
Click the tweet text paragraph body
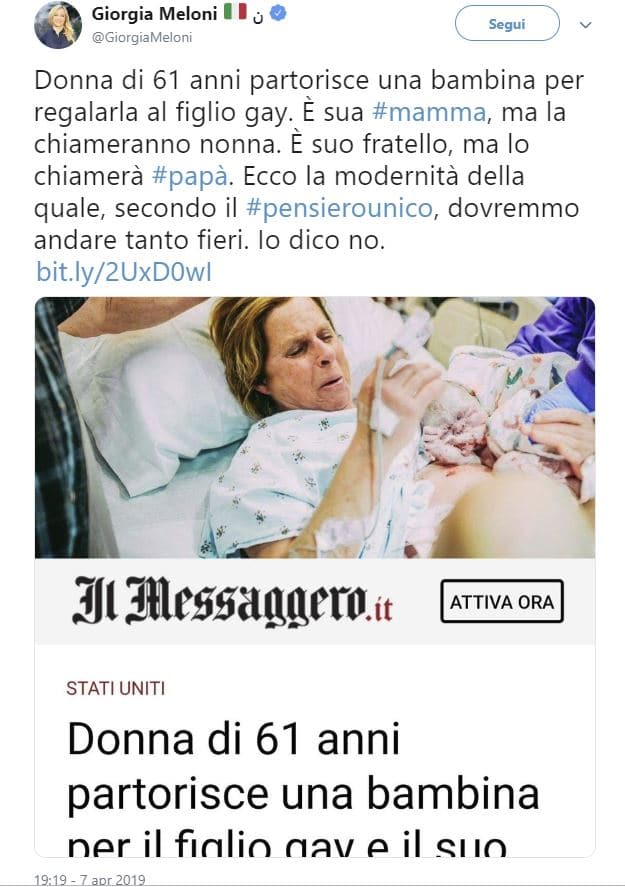tap(309, 161)
